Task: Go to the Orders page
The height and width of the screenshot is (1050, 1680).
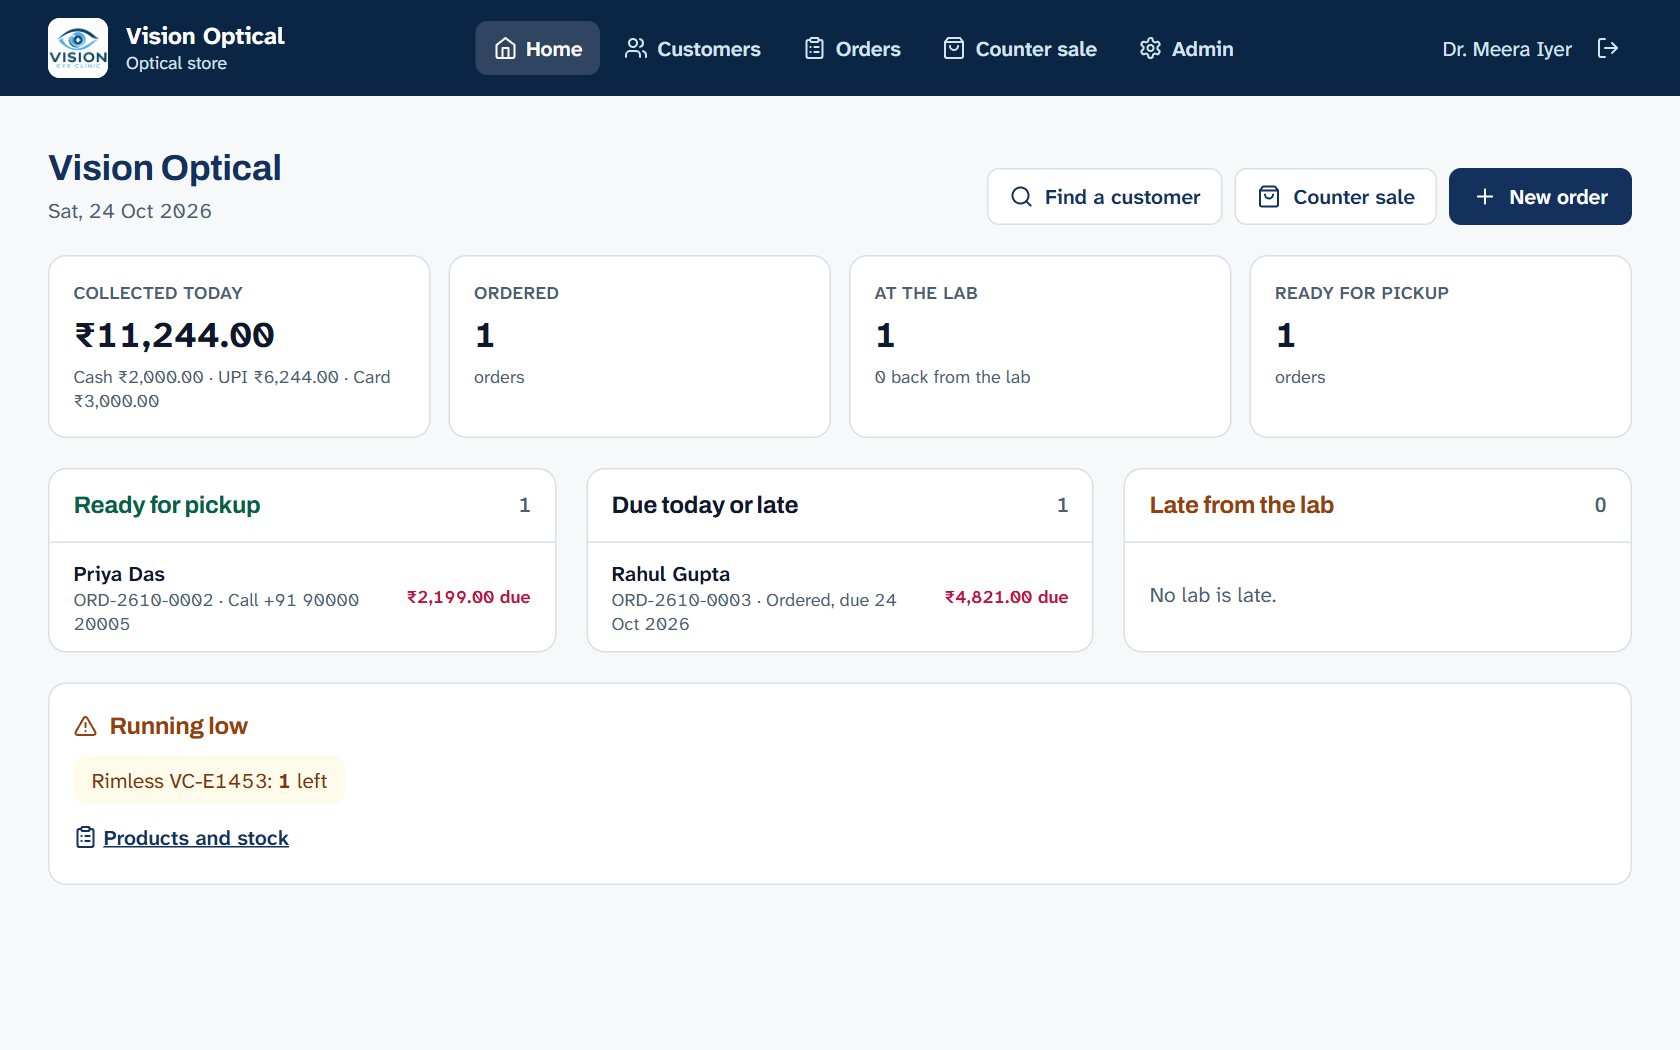Action: click(x=852, y=48)
